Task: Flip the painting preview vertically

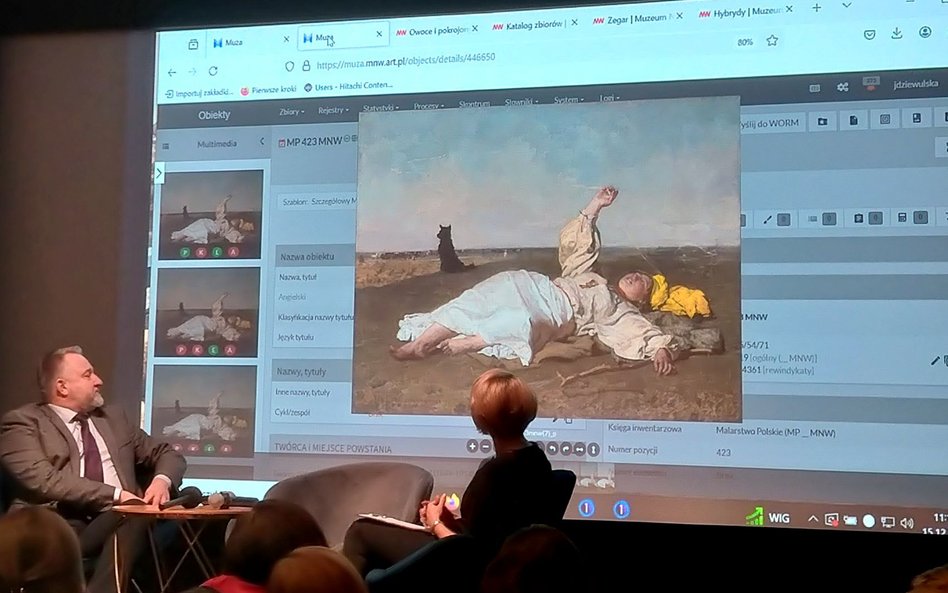Action: coord(594,450)
